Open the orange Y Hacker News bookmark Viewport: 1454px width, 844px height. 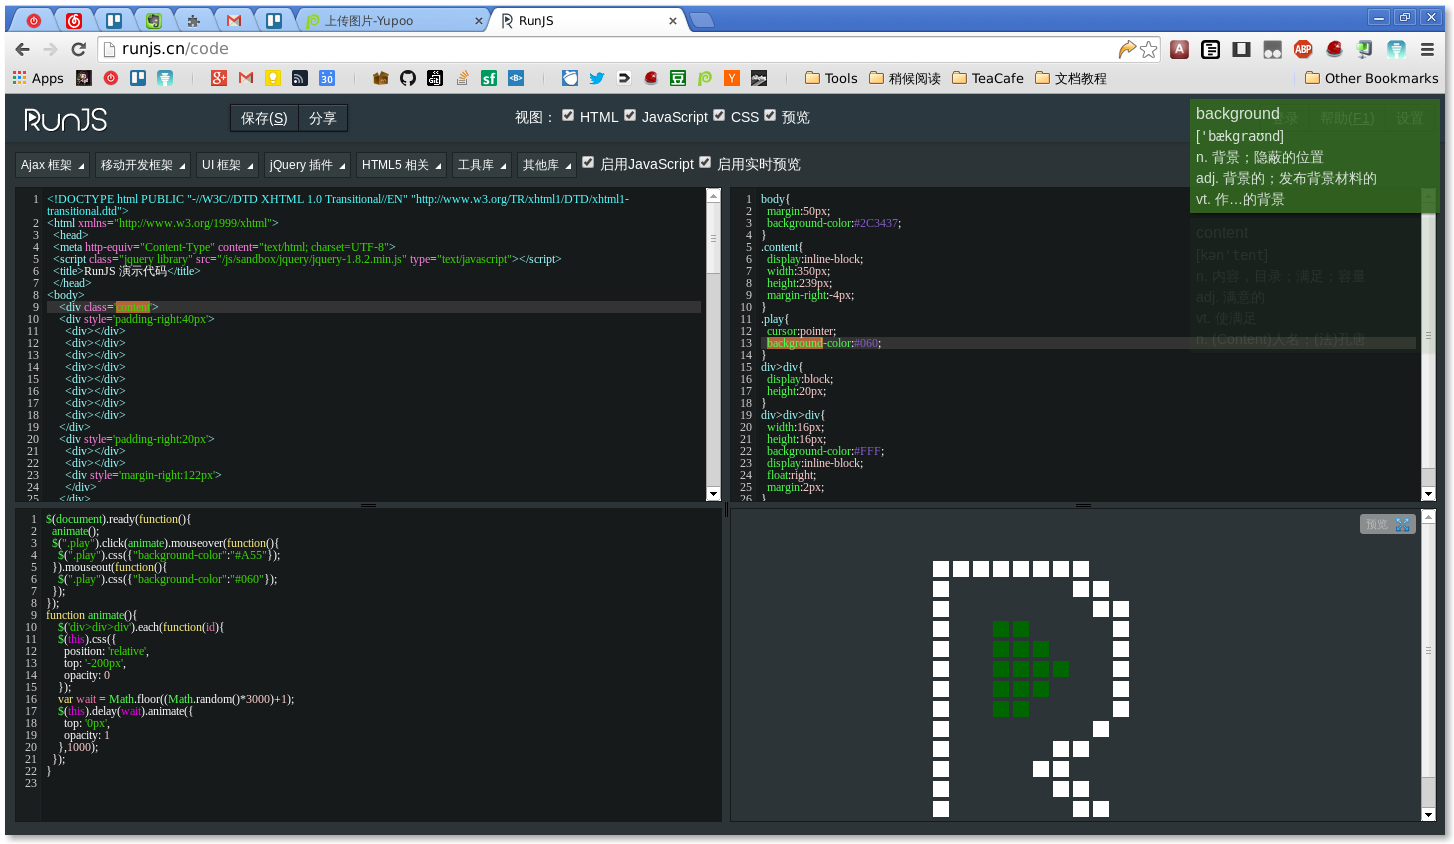pos(732,78)
